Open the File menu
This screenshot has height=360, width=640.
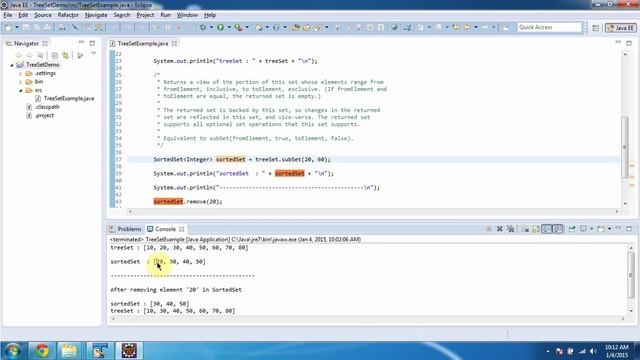8,15
